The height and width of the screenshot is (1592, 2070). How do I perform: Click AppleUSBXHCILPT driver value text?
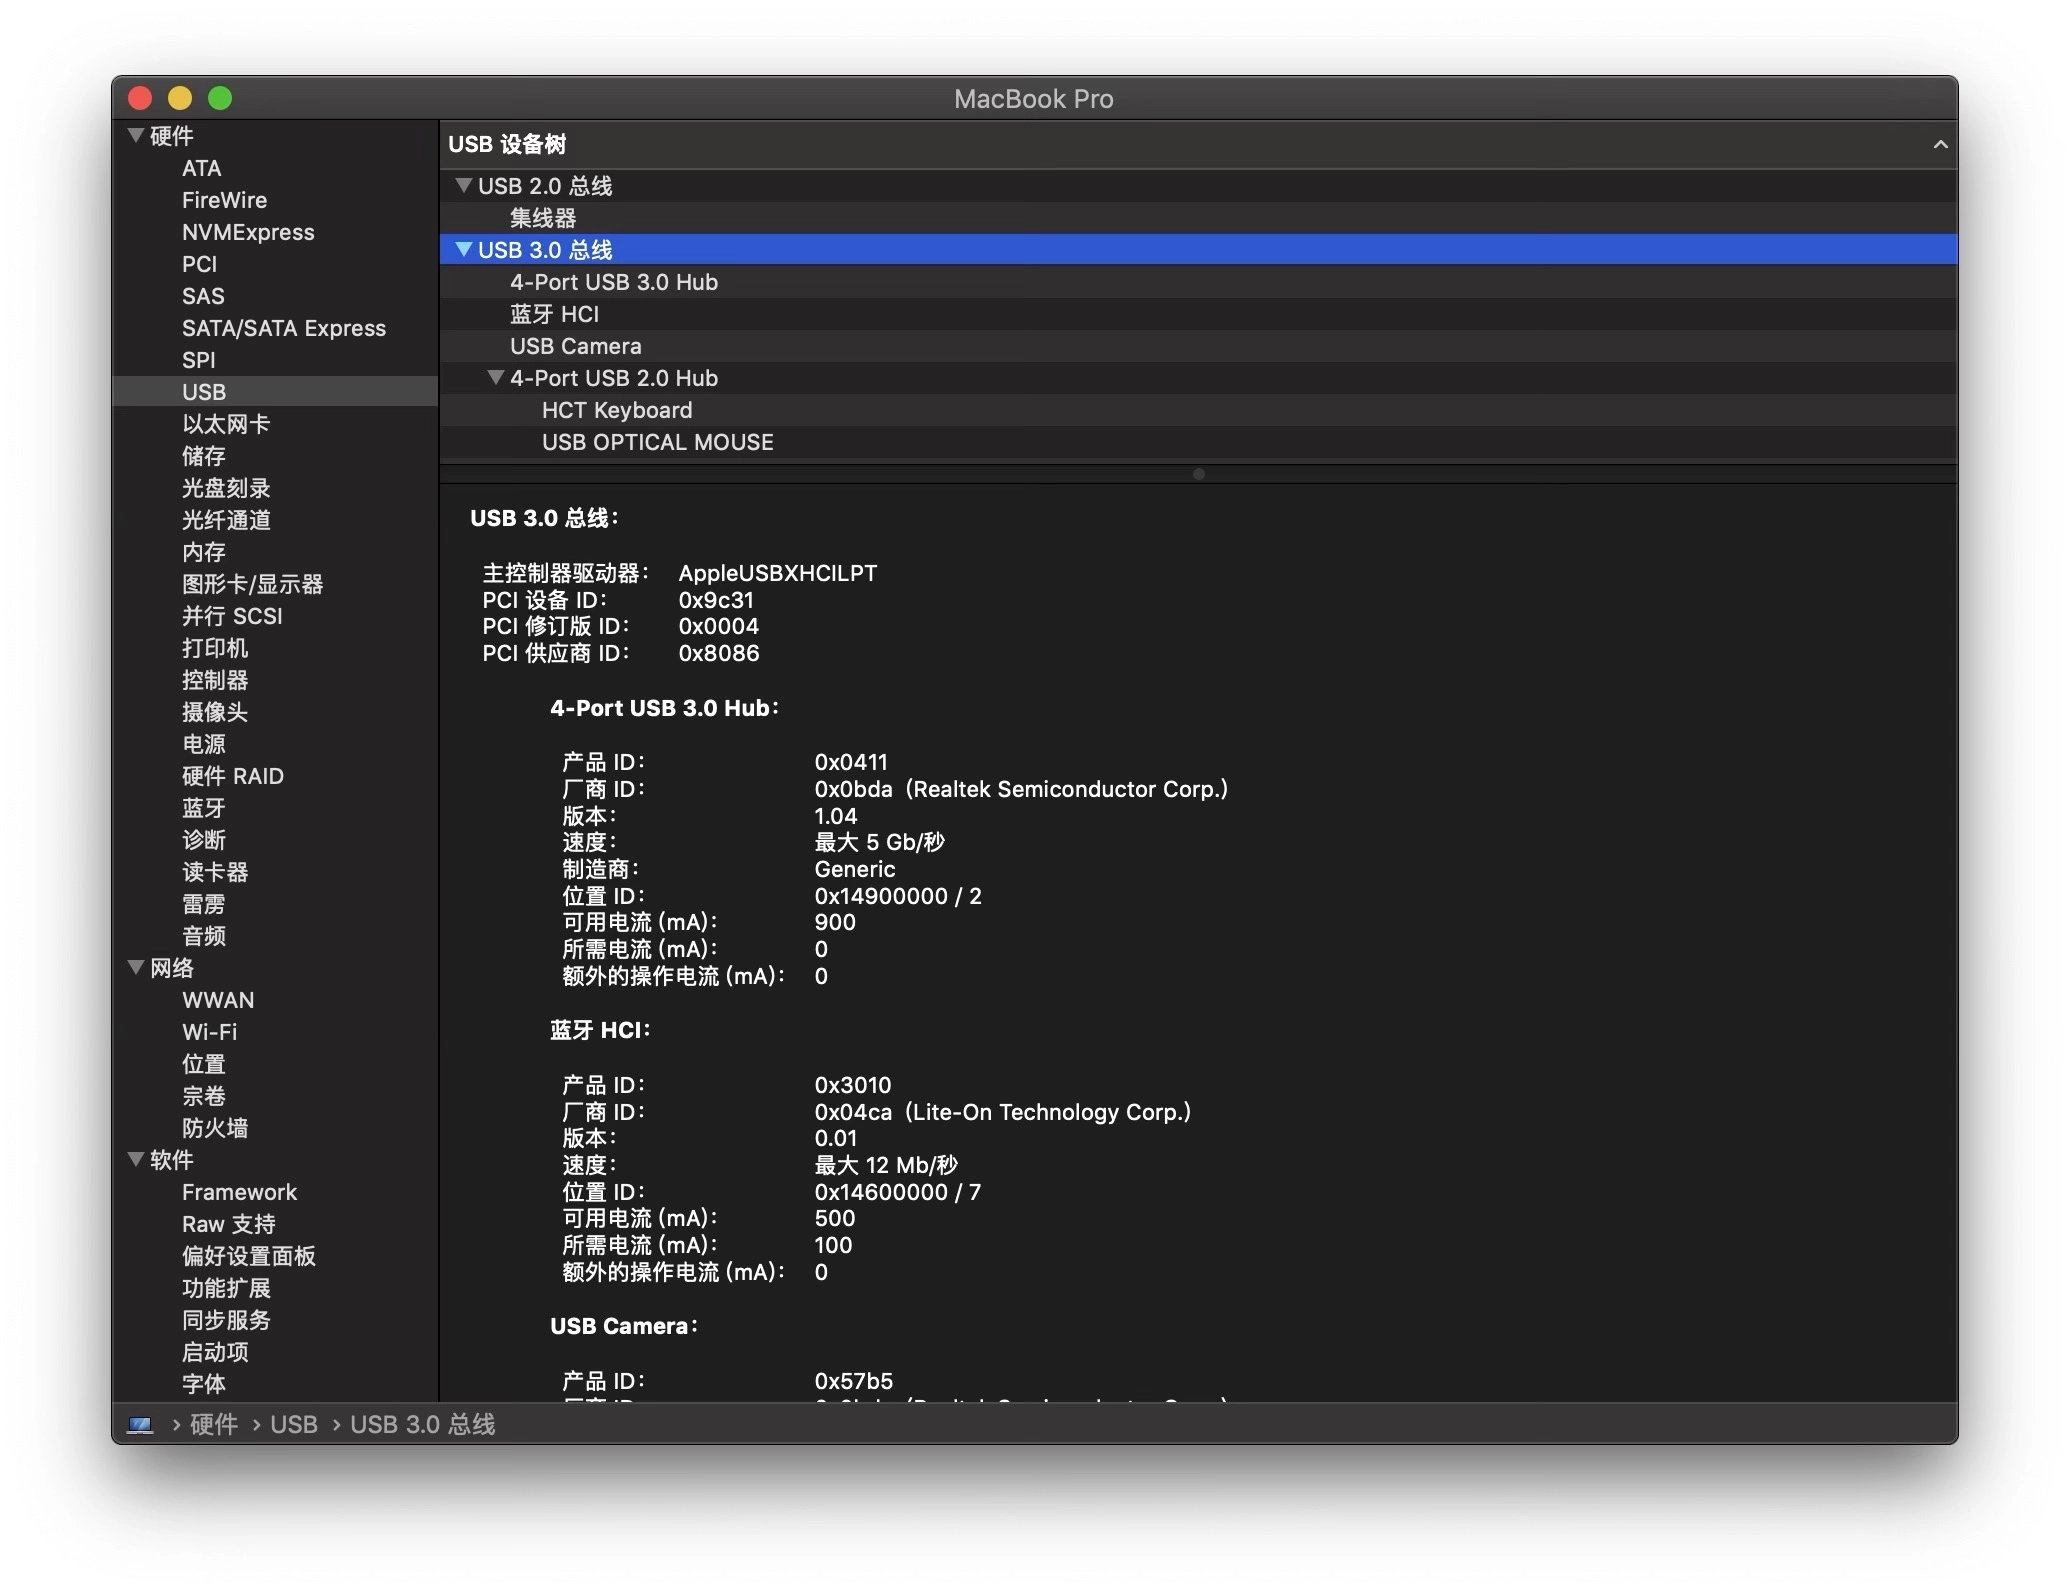[777, 573]
